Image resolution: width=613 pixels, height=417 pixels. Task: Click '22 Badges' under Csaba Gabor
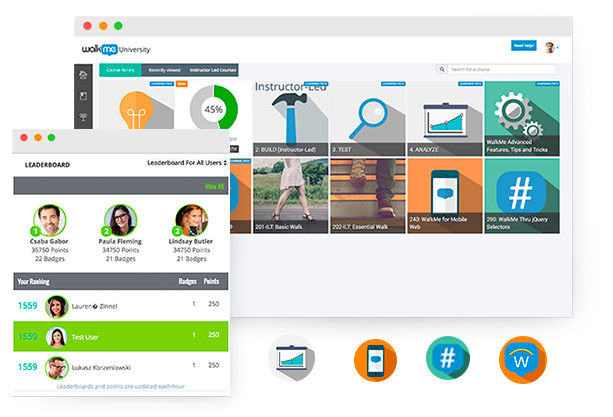50,259
